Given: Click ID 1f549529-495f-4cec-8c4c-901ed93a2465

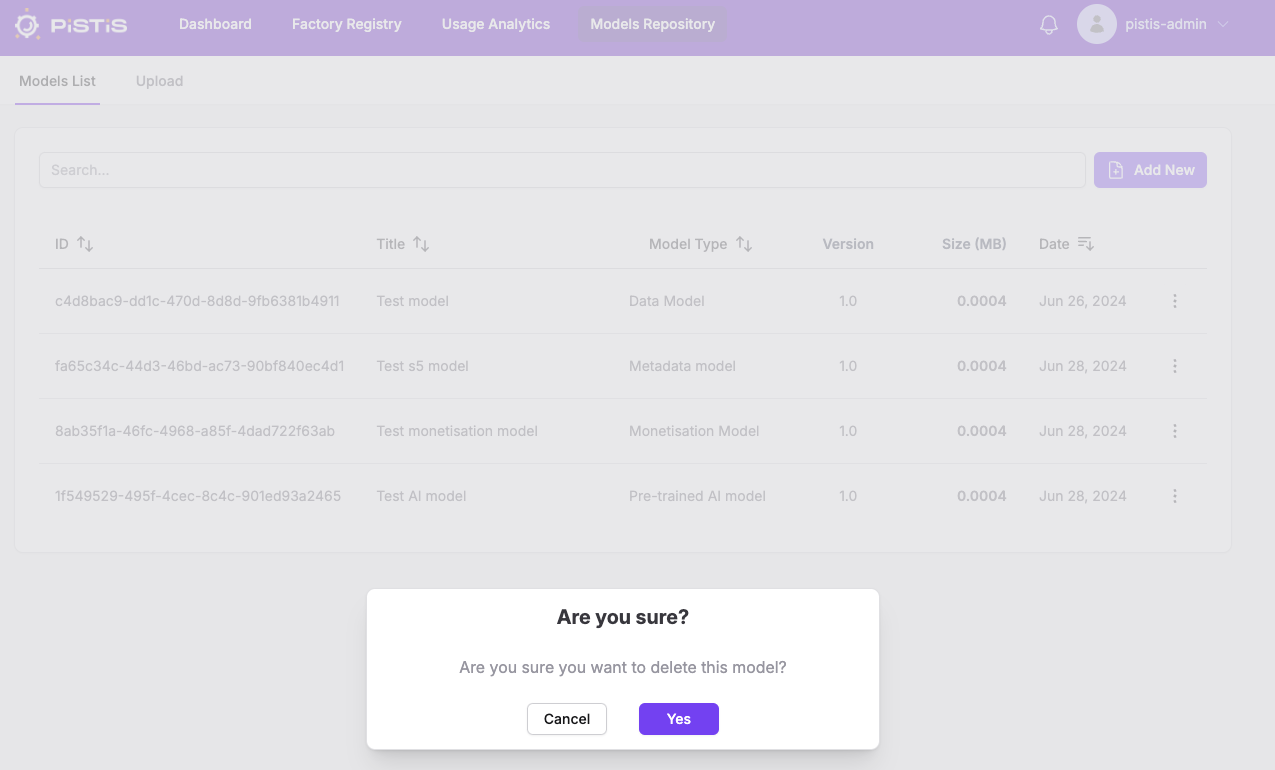Looking at the screenshot, I should [198, 496].
